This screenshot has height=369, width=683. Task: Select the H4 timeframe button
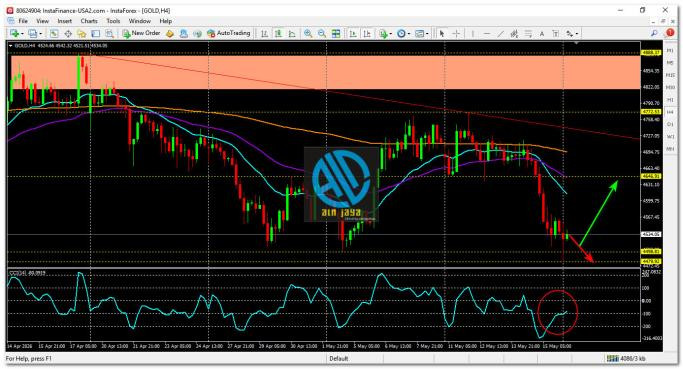(x=670, y=112)
